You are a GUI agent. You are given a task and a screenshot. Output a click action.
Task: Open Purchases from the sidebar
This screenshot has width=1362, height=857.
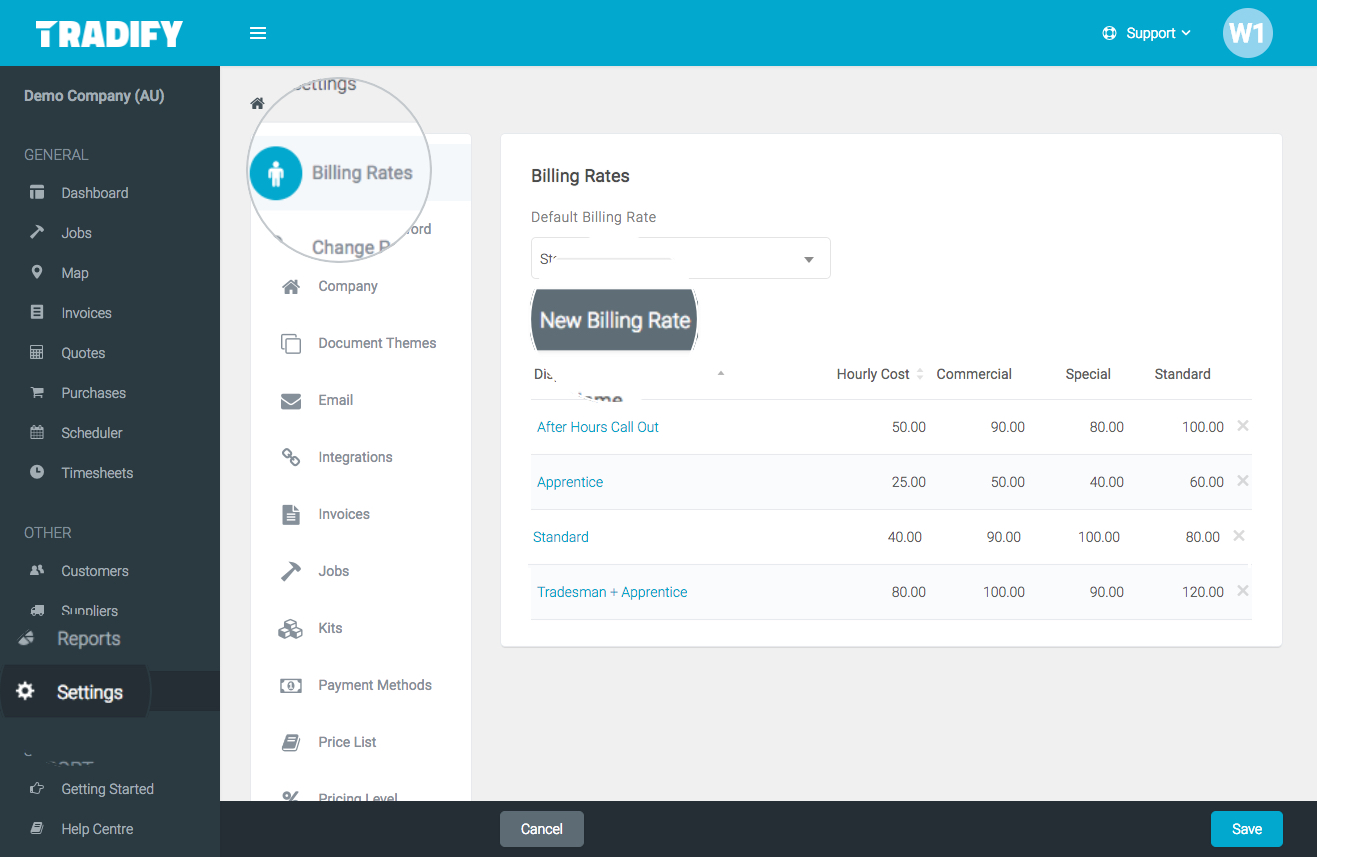[93, 392]
